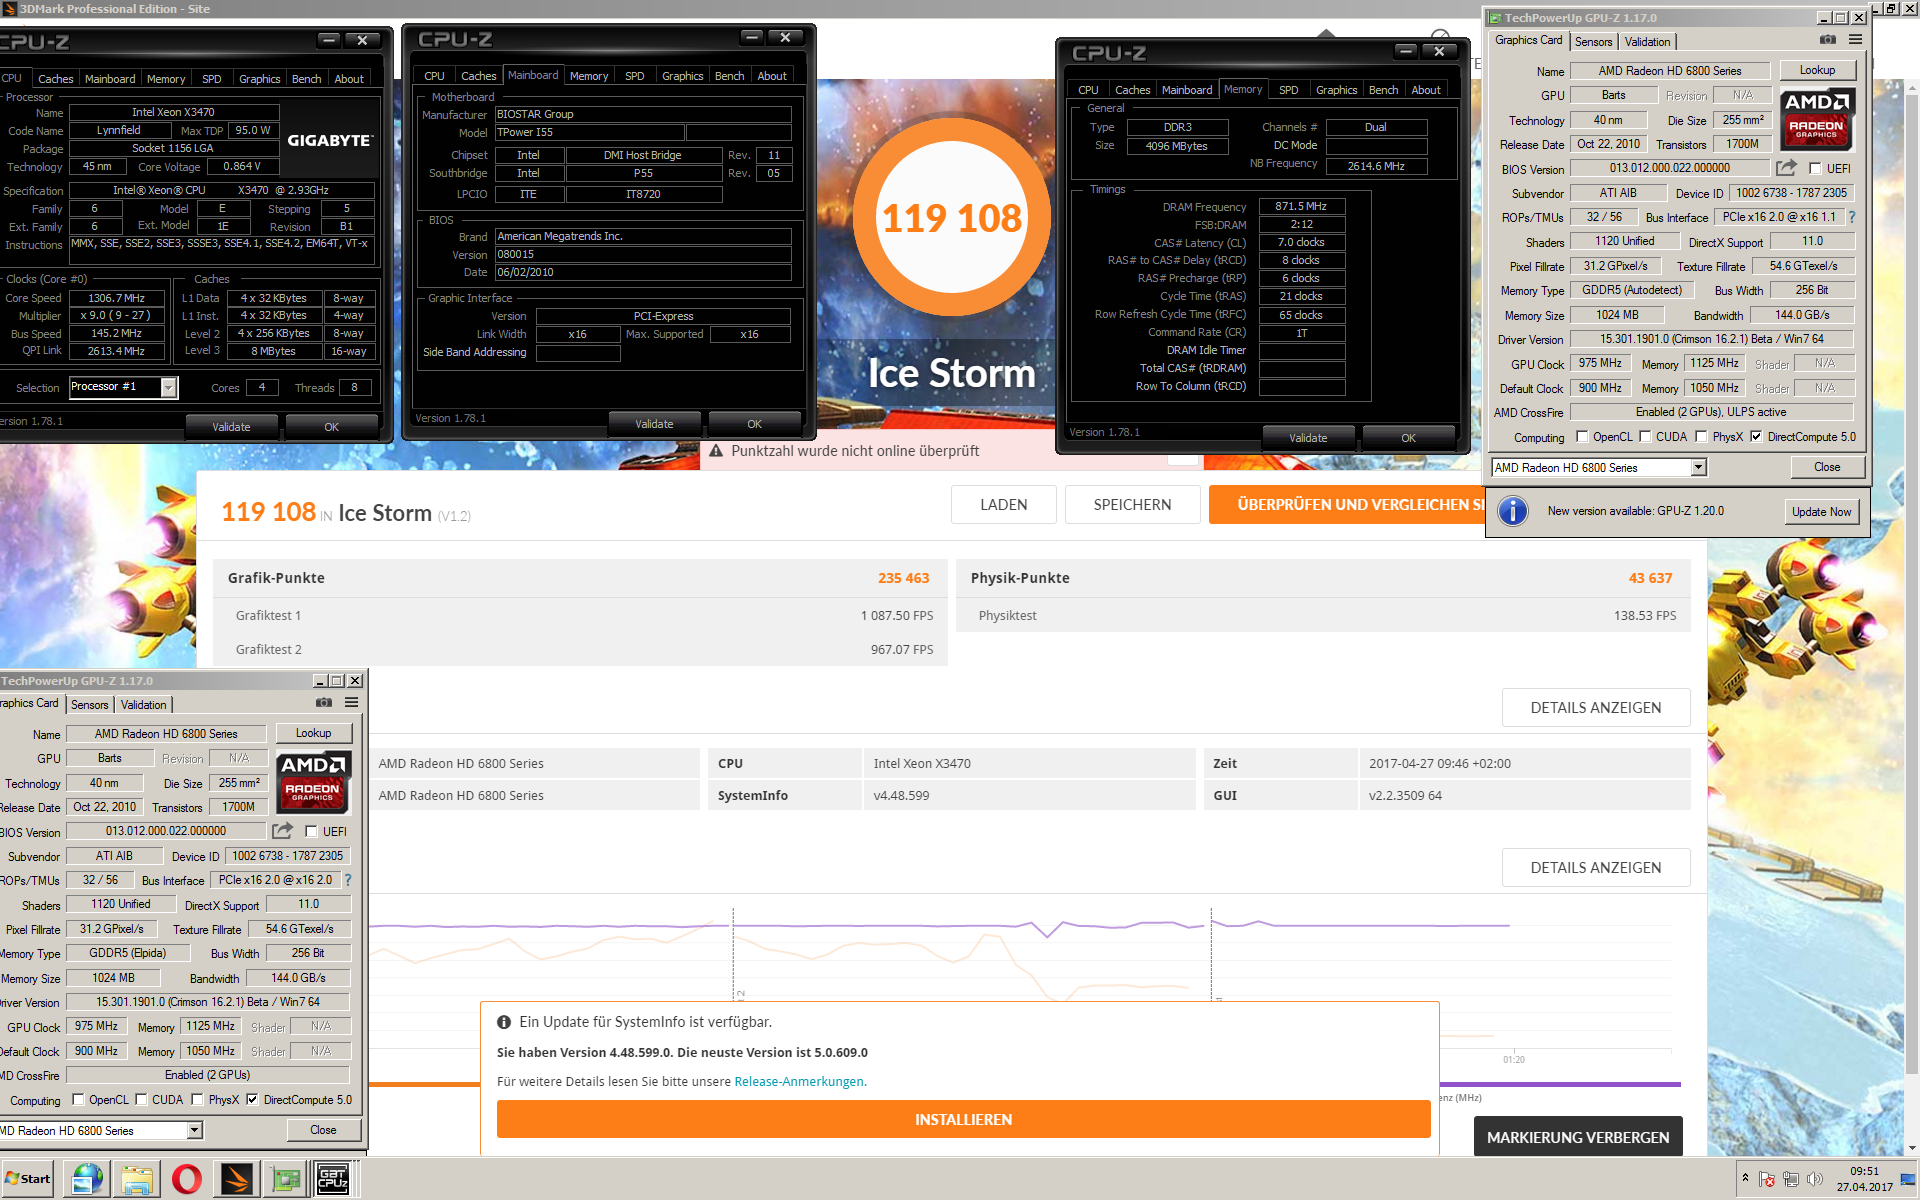The height and width of the screenshot is (1200, 1920).
Task: Click Lookup button in top-right GPU-Z
Action: tap(1817, 70)
